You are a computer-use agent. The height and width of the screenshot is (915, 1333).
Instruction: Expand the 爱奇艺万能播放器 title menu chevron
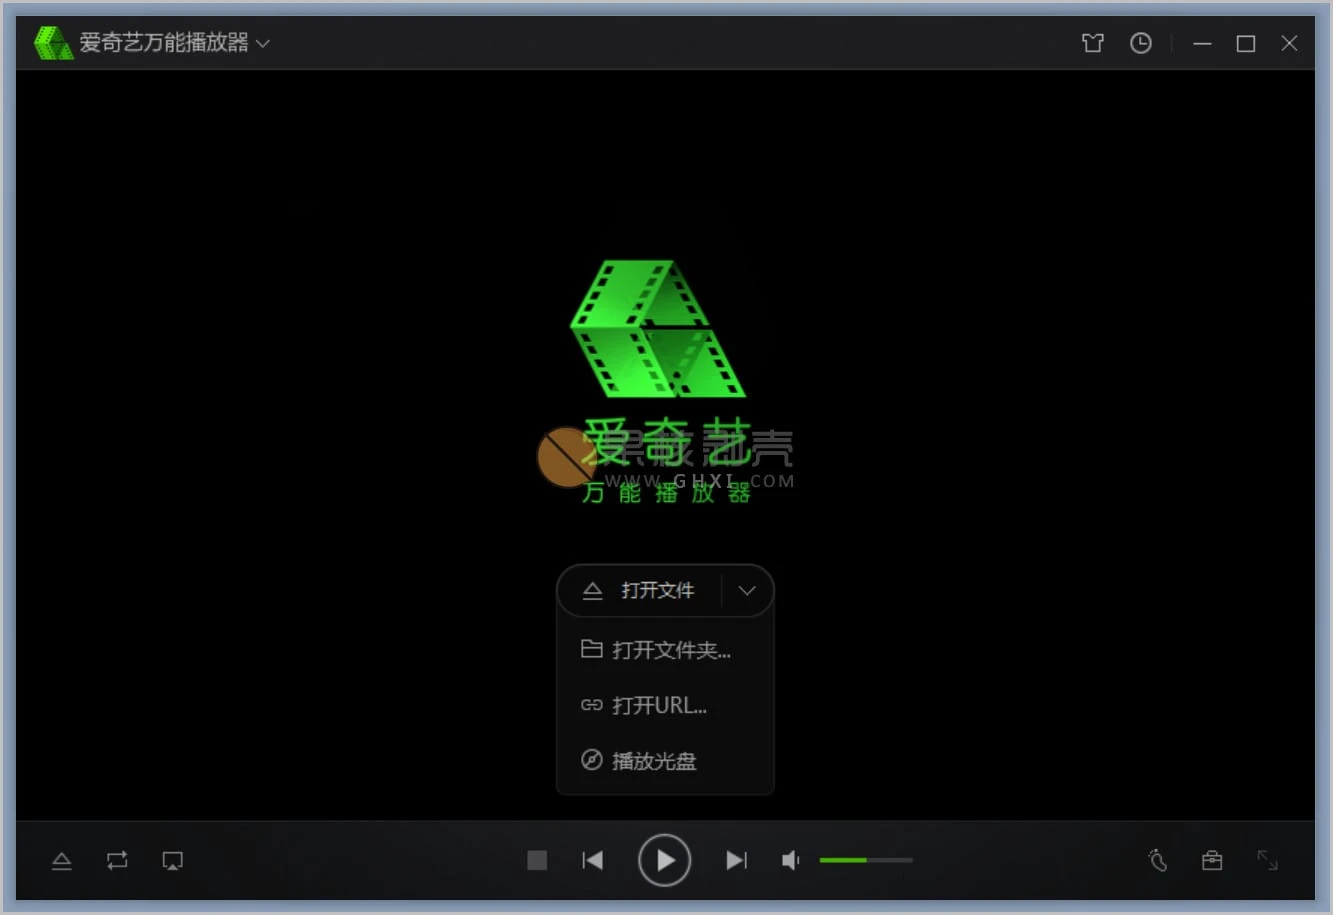263,43
